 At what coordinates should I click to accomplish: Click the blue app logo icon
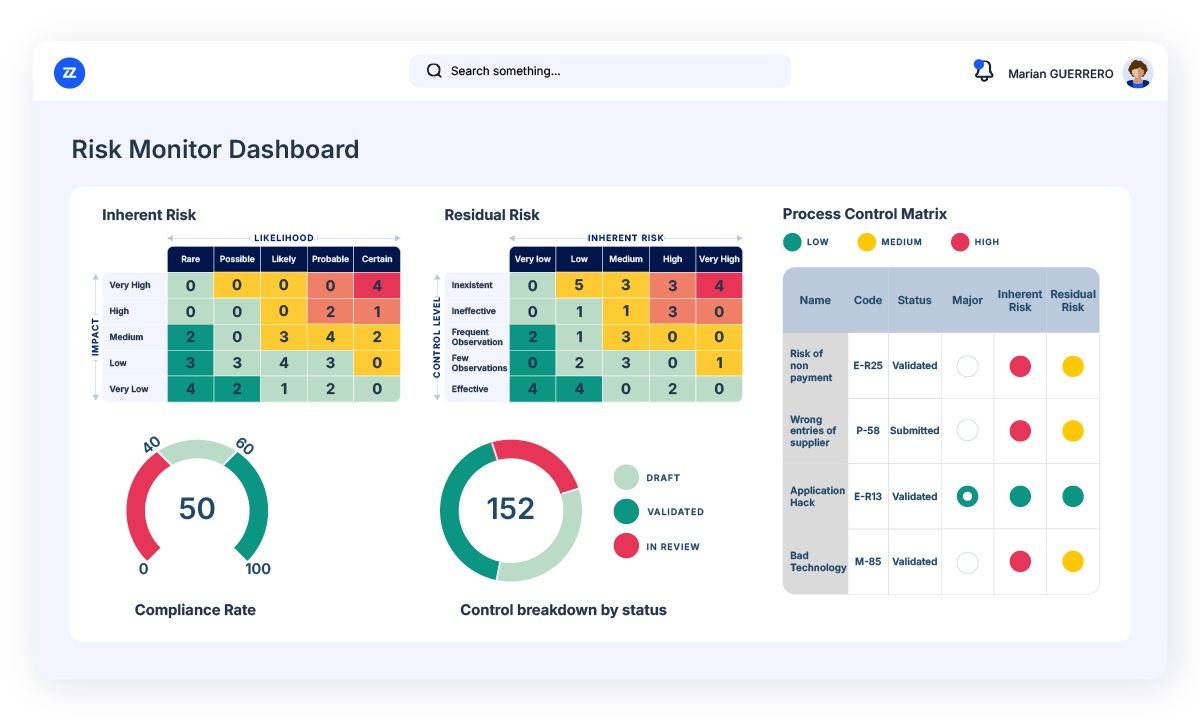[x=69, y=72]
